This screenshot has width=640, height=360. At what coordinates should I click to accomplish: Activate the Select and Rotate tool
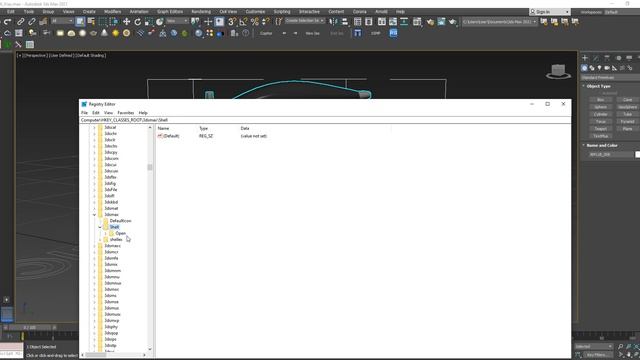[x=138, y=22]
